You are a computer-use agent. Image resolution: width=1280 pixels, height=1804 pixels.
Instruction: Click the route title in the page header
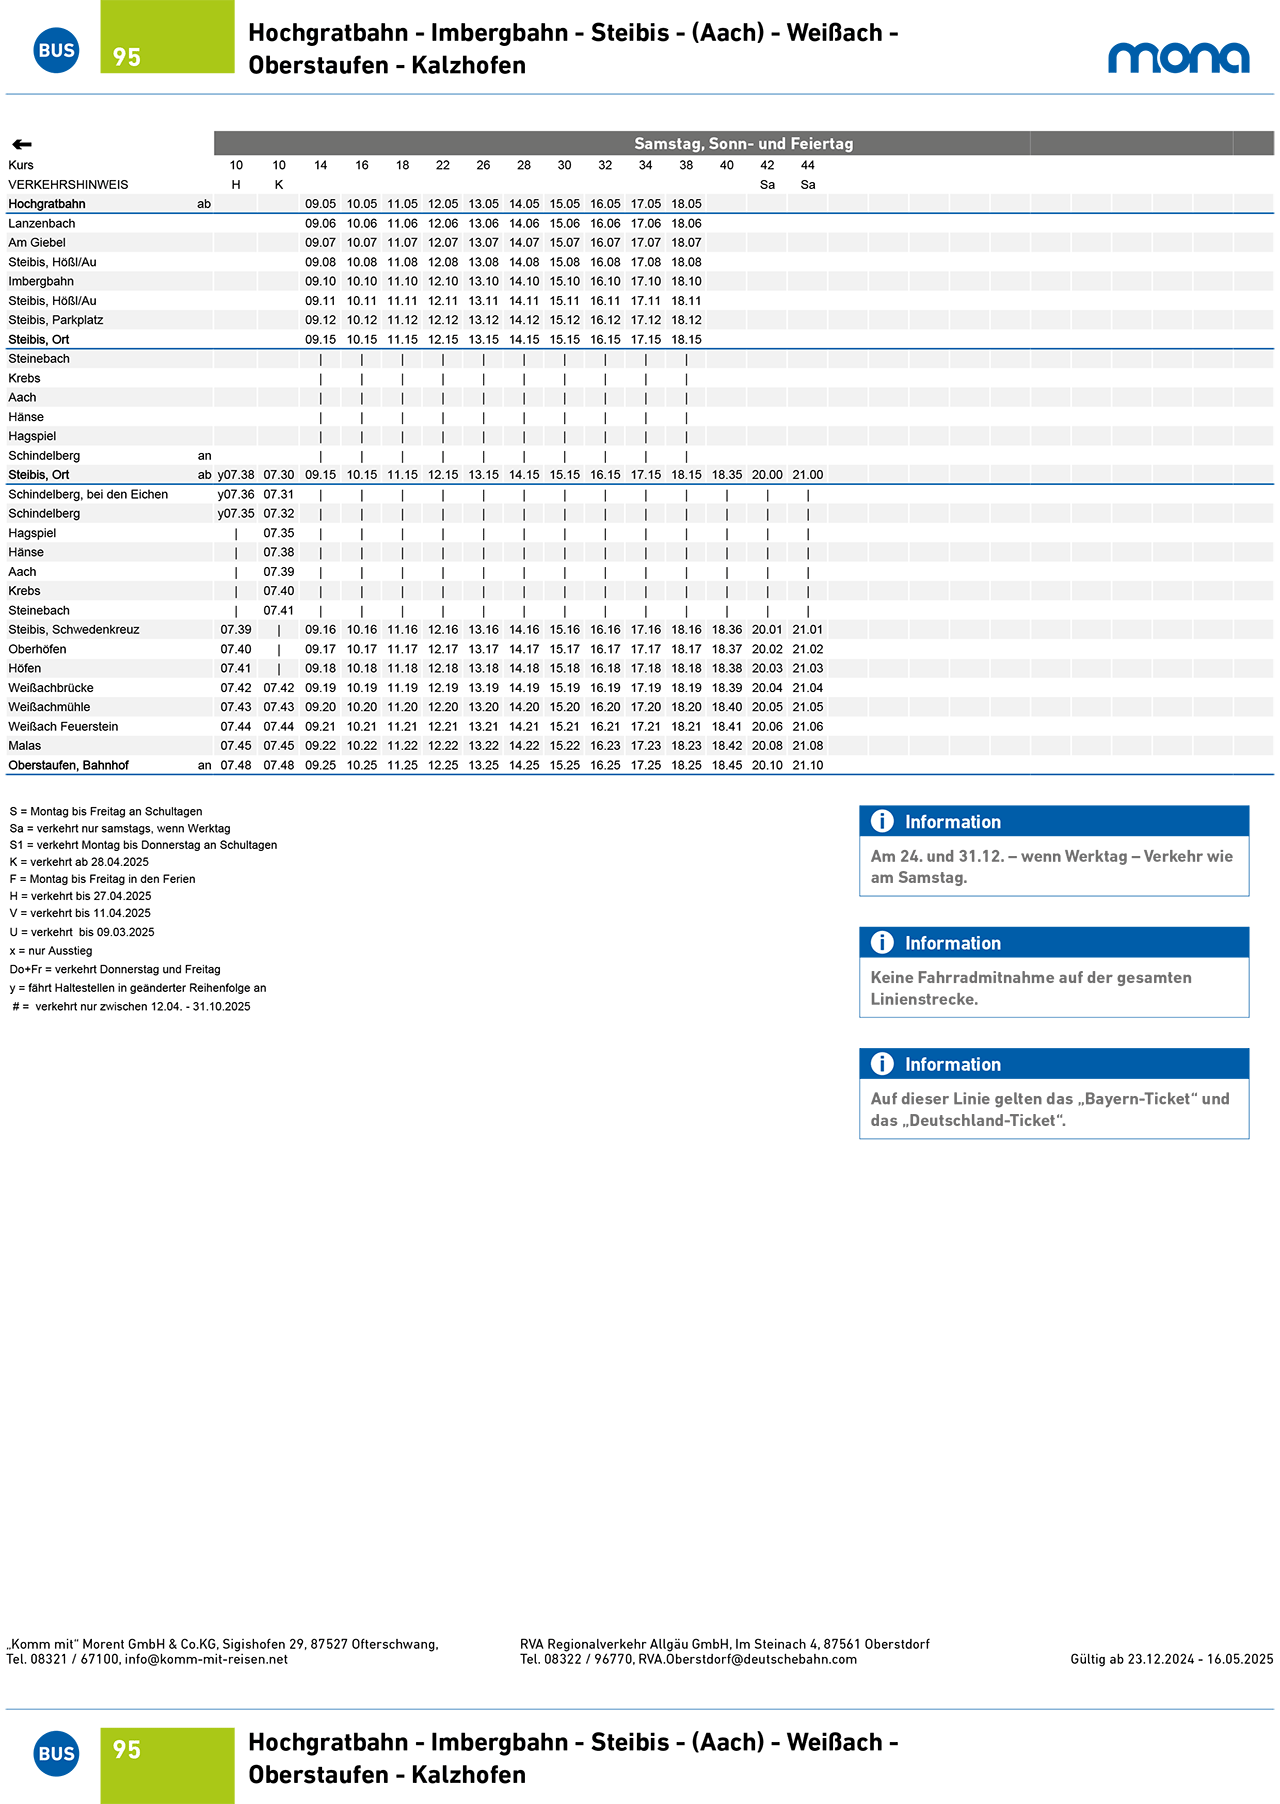coord(573,48)
